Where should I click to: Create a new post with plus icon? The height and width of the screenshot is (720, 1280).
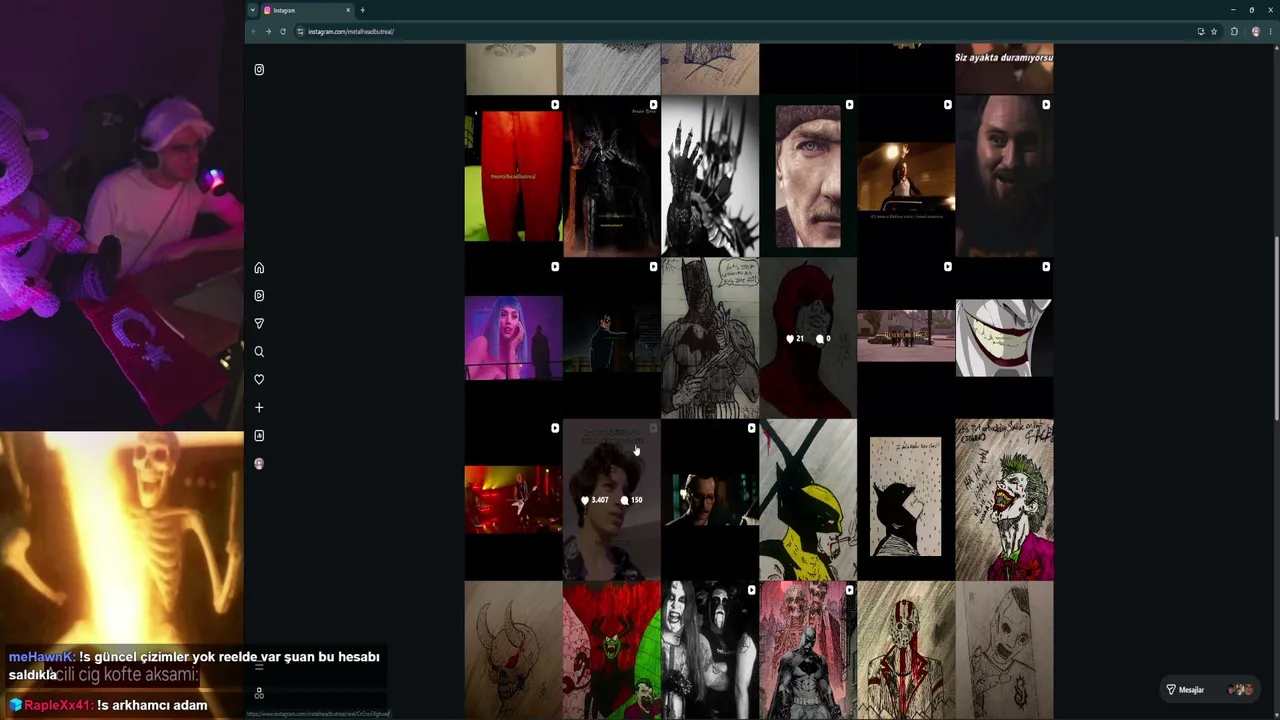click(259, 408)
